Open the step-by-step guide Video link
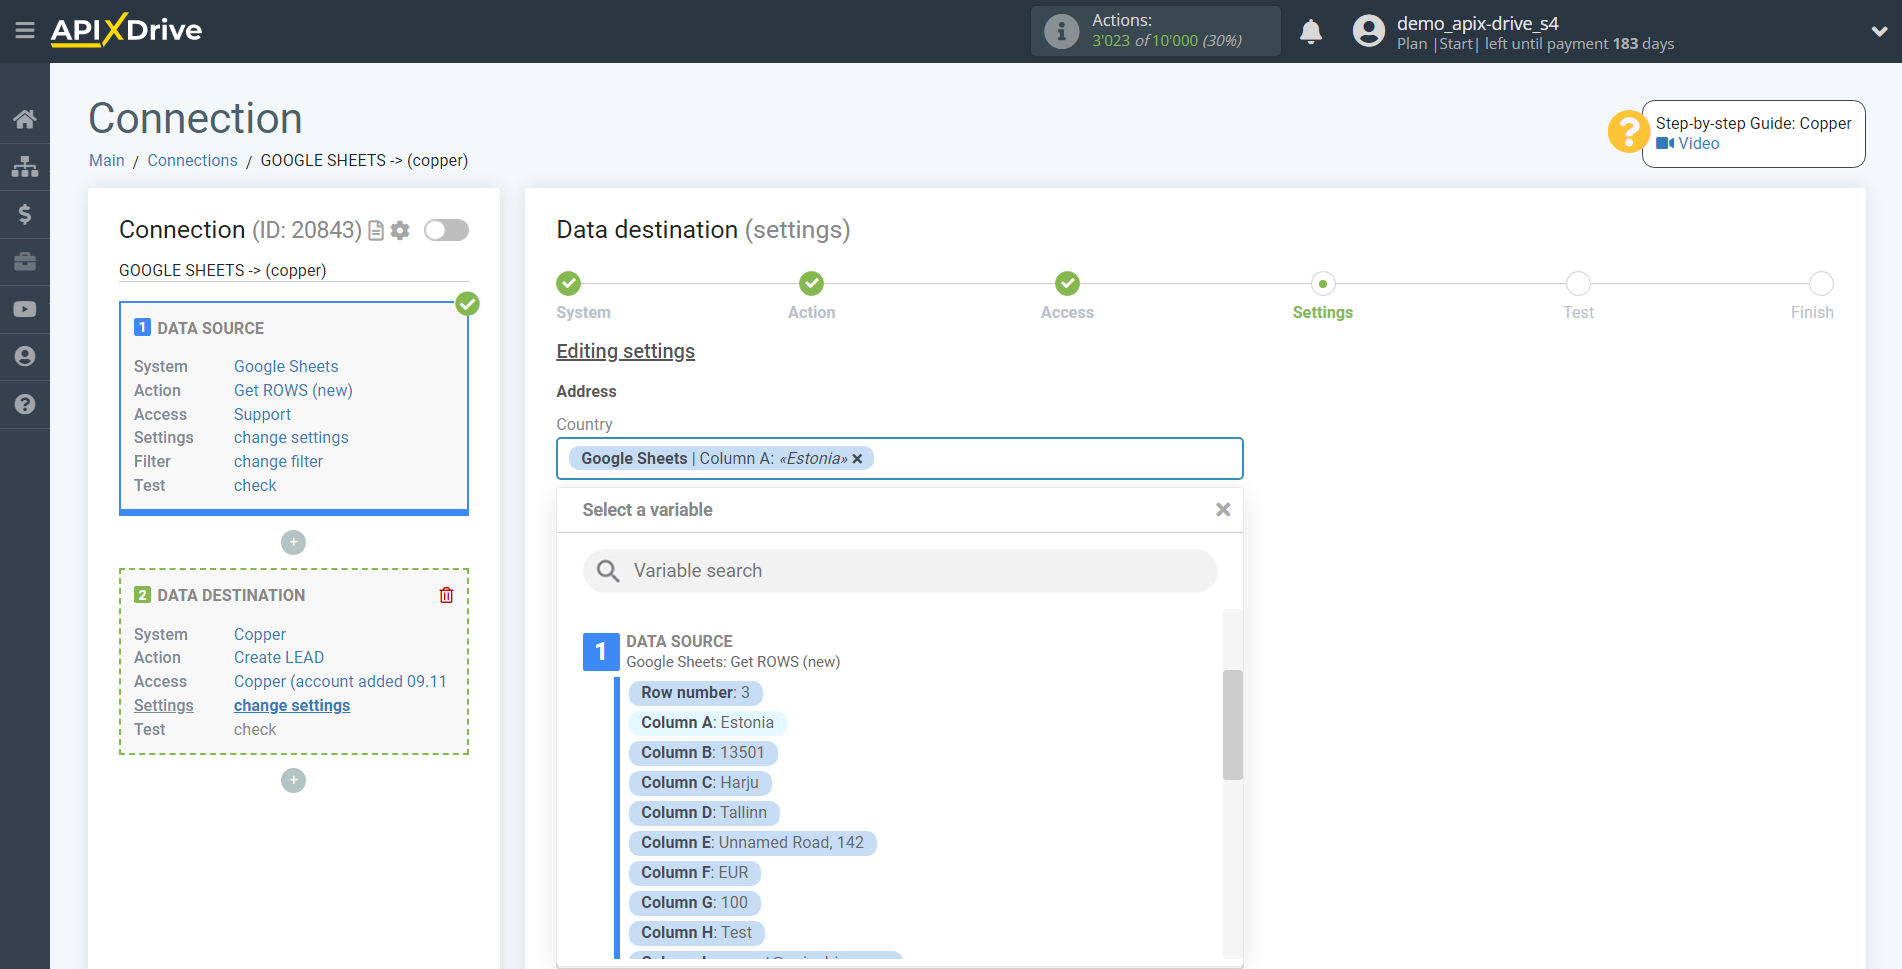1902x969 pixels. (1688, 144)
